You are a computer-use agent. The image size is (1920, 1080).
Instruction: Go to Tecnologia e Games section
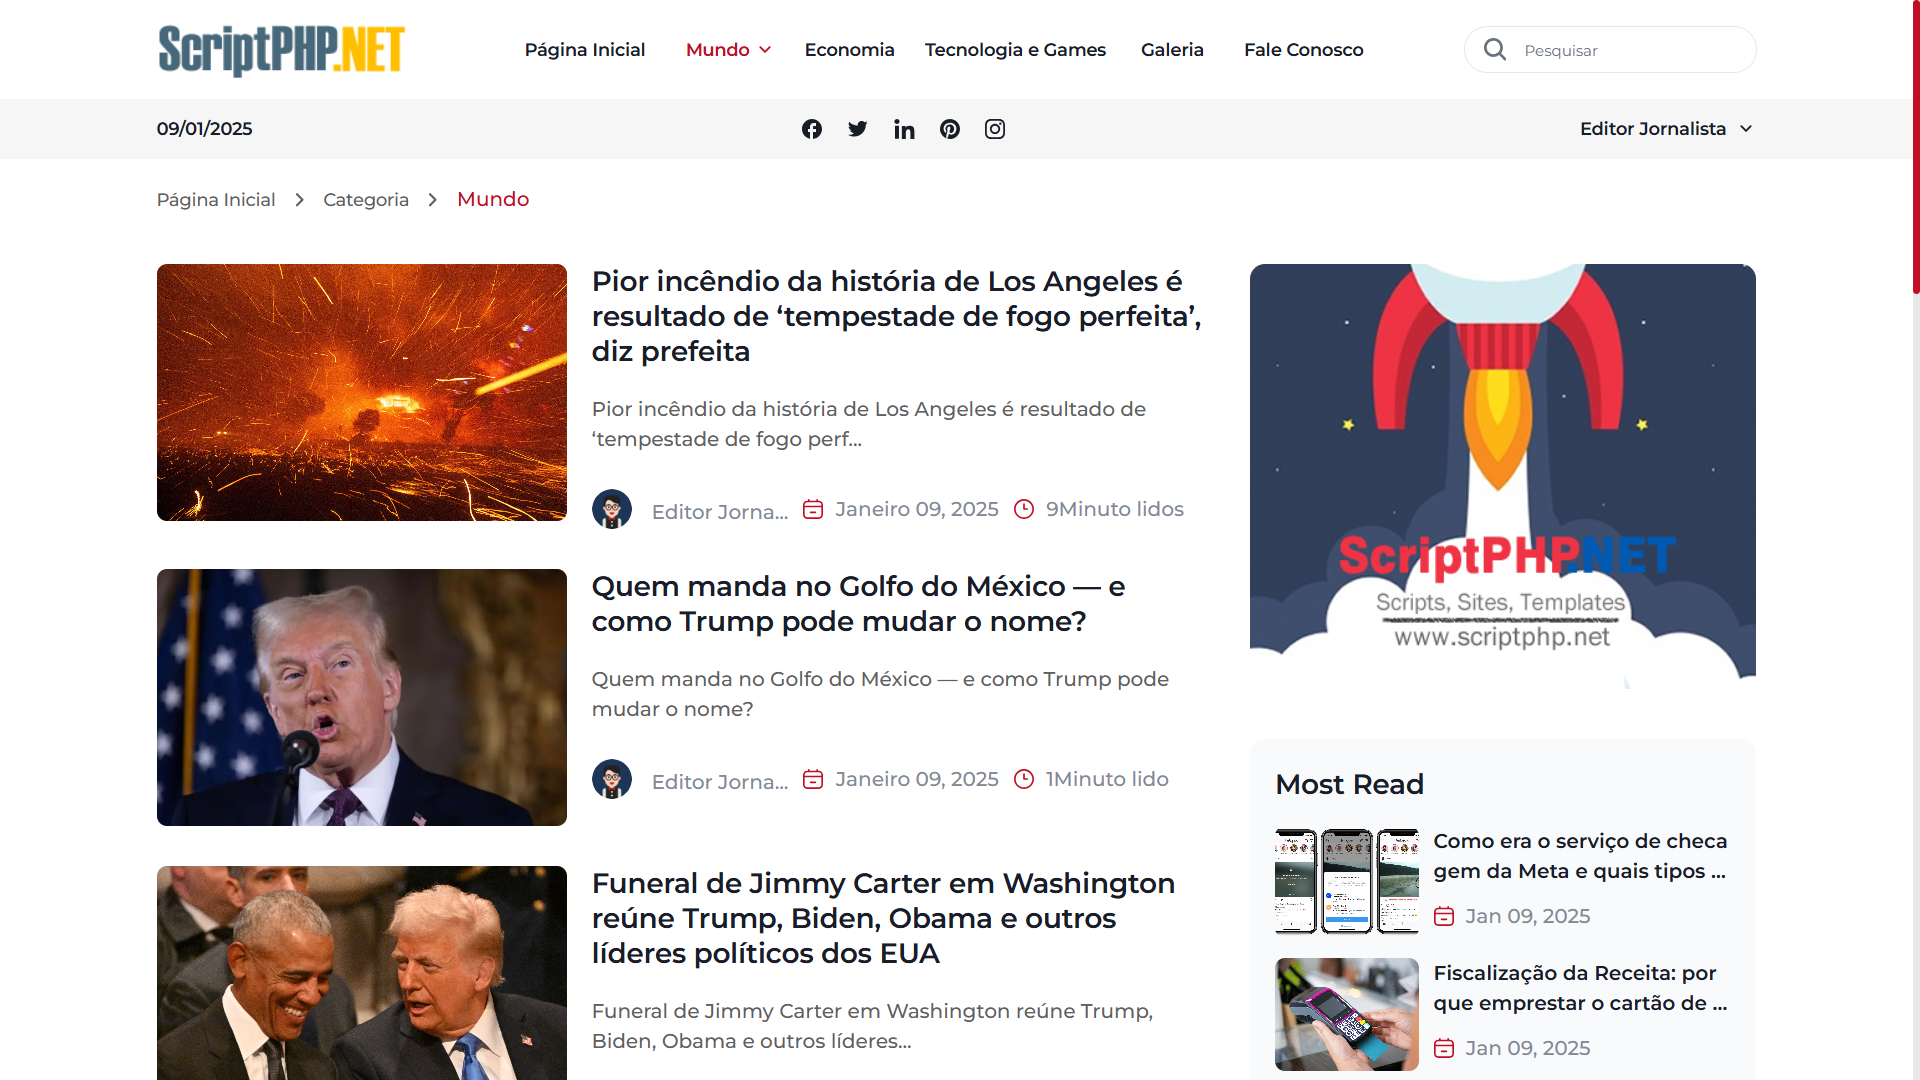1015,50
